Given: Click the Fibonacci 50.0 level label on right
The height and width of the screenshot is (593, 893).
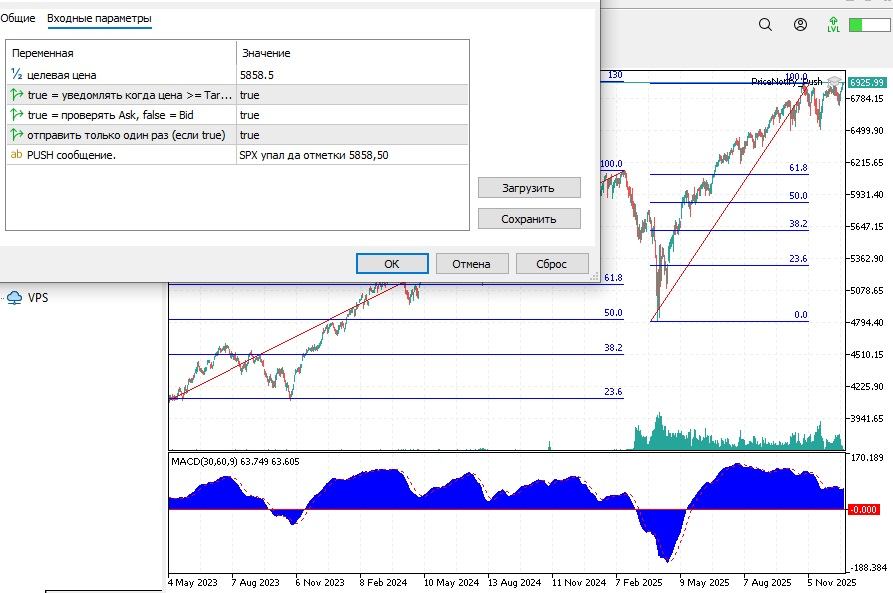Looking at the screenshot, I should [x=798, y=195].
